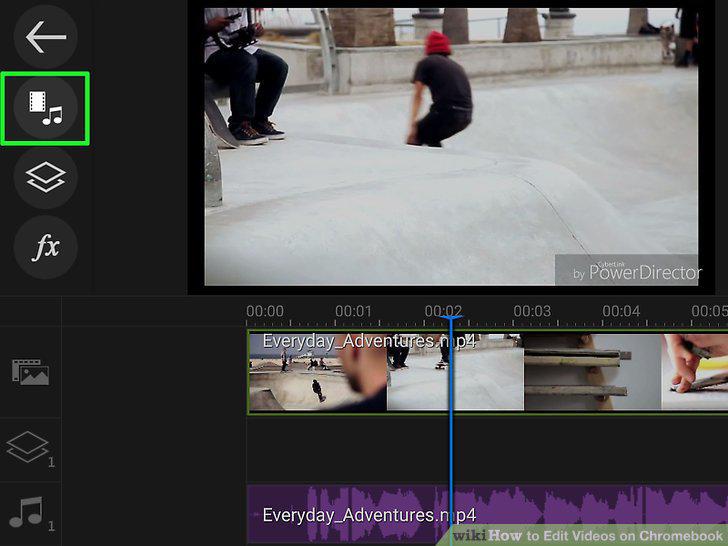Jump to 00:01 on the timeline ruler

pos(353,311)
